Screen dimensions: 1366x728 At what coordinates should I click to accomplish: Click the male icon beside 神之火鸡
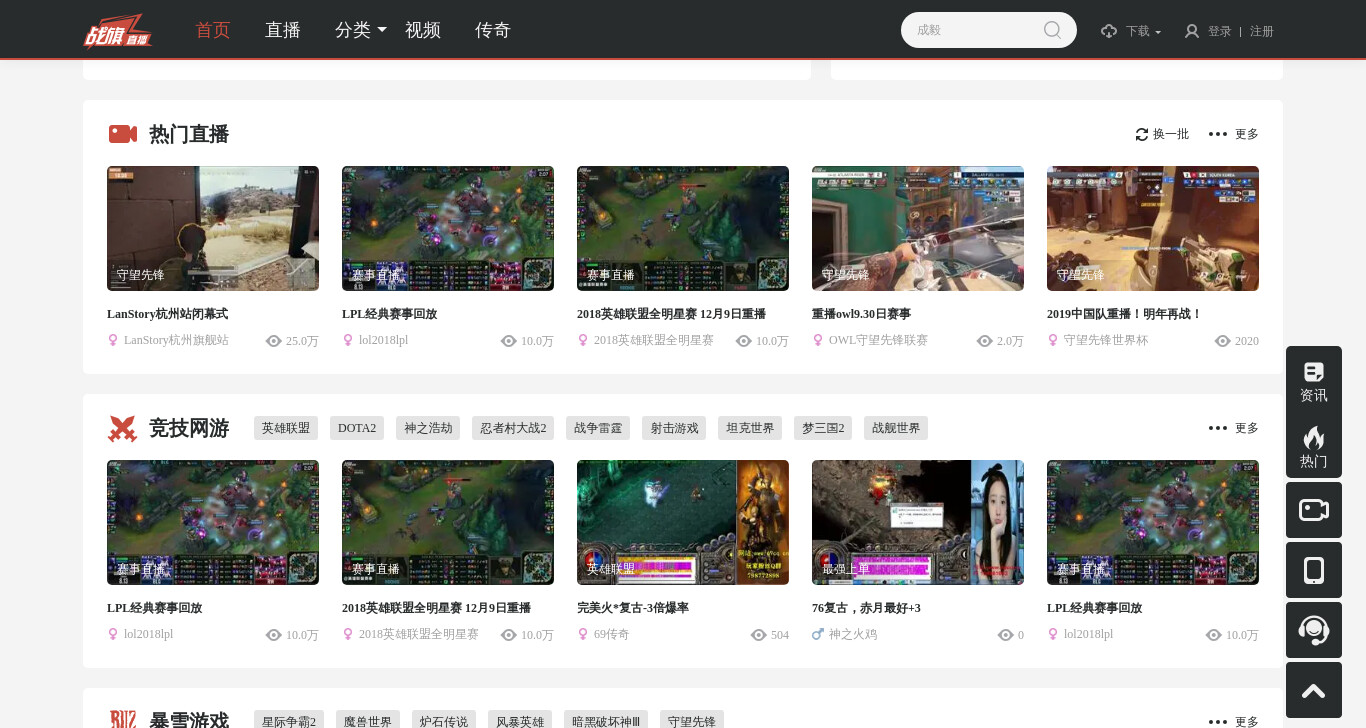(x=818, y=634)
